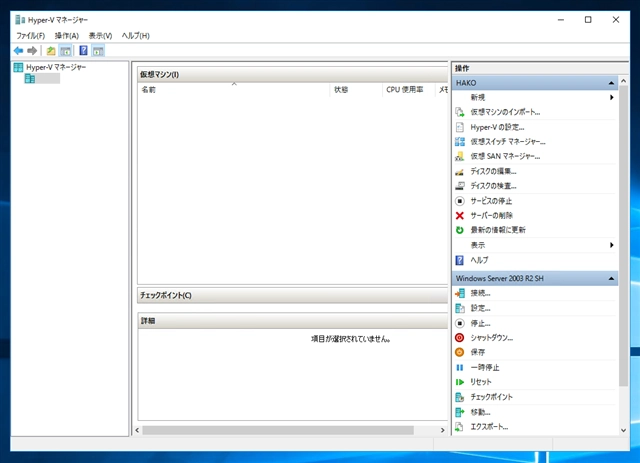640x463 pixels.
Task: Click the チェックポイント icon in the action pane
Action: 460,397
